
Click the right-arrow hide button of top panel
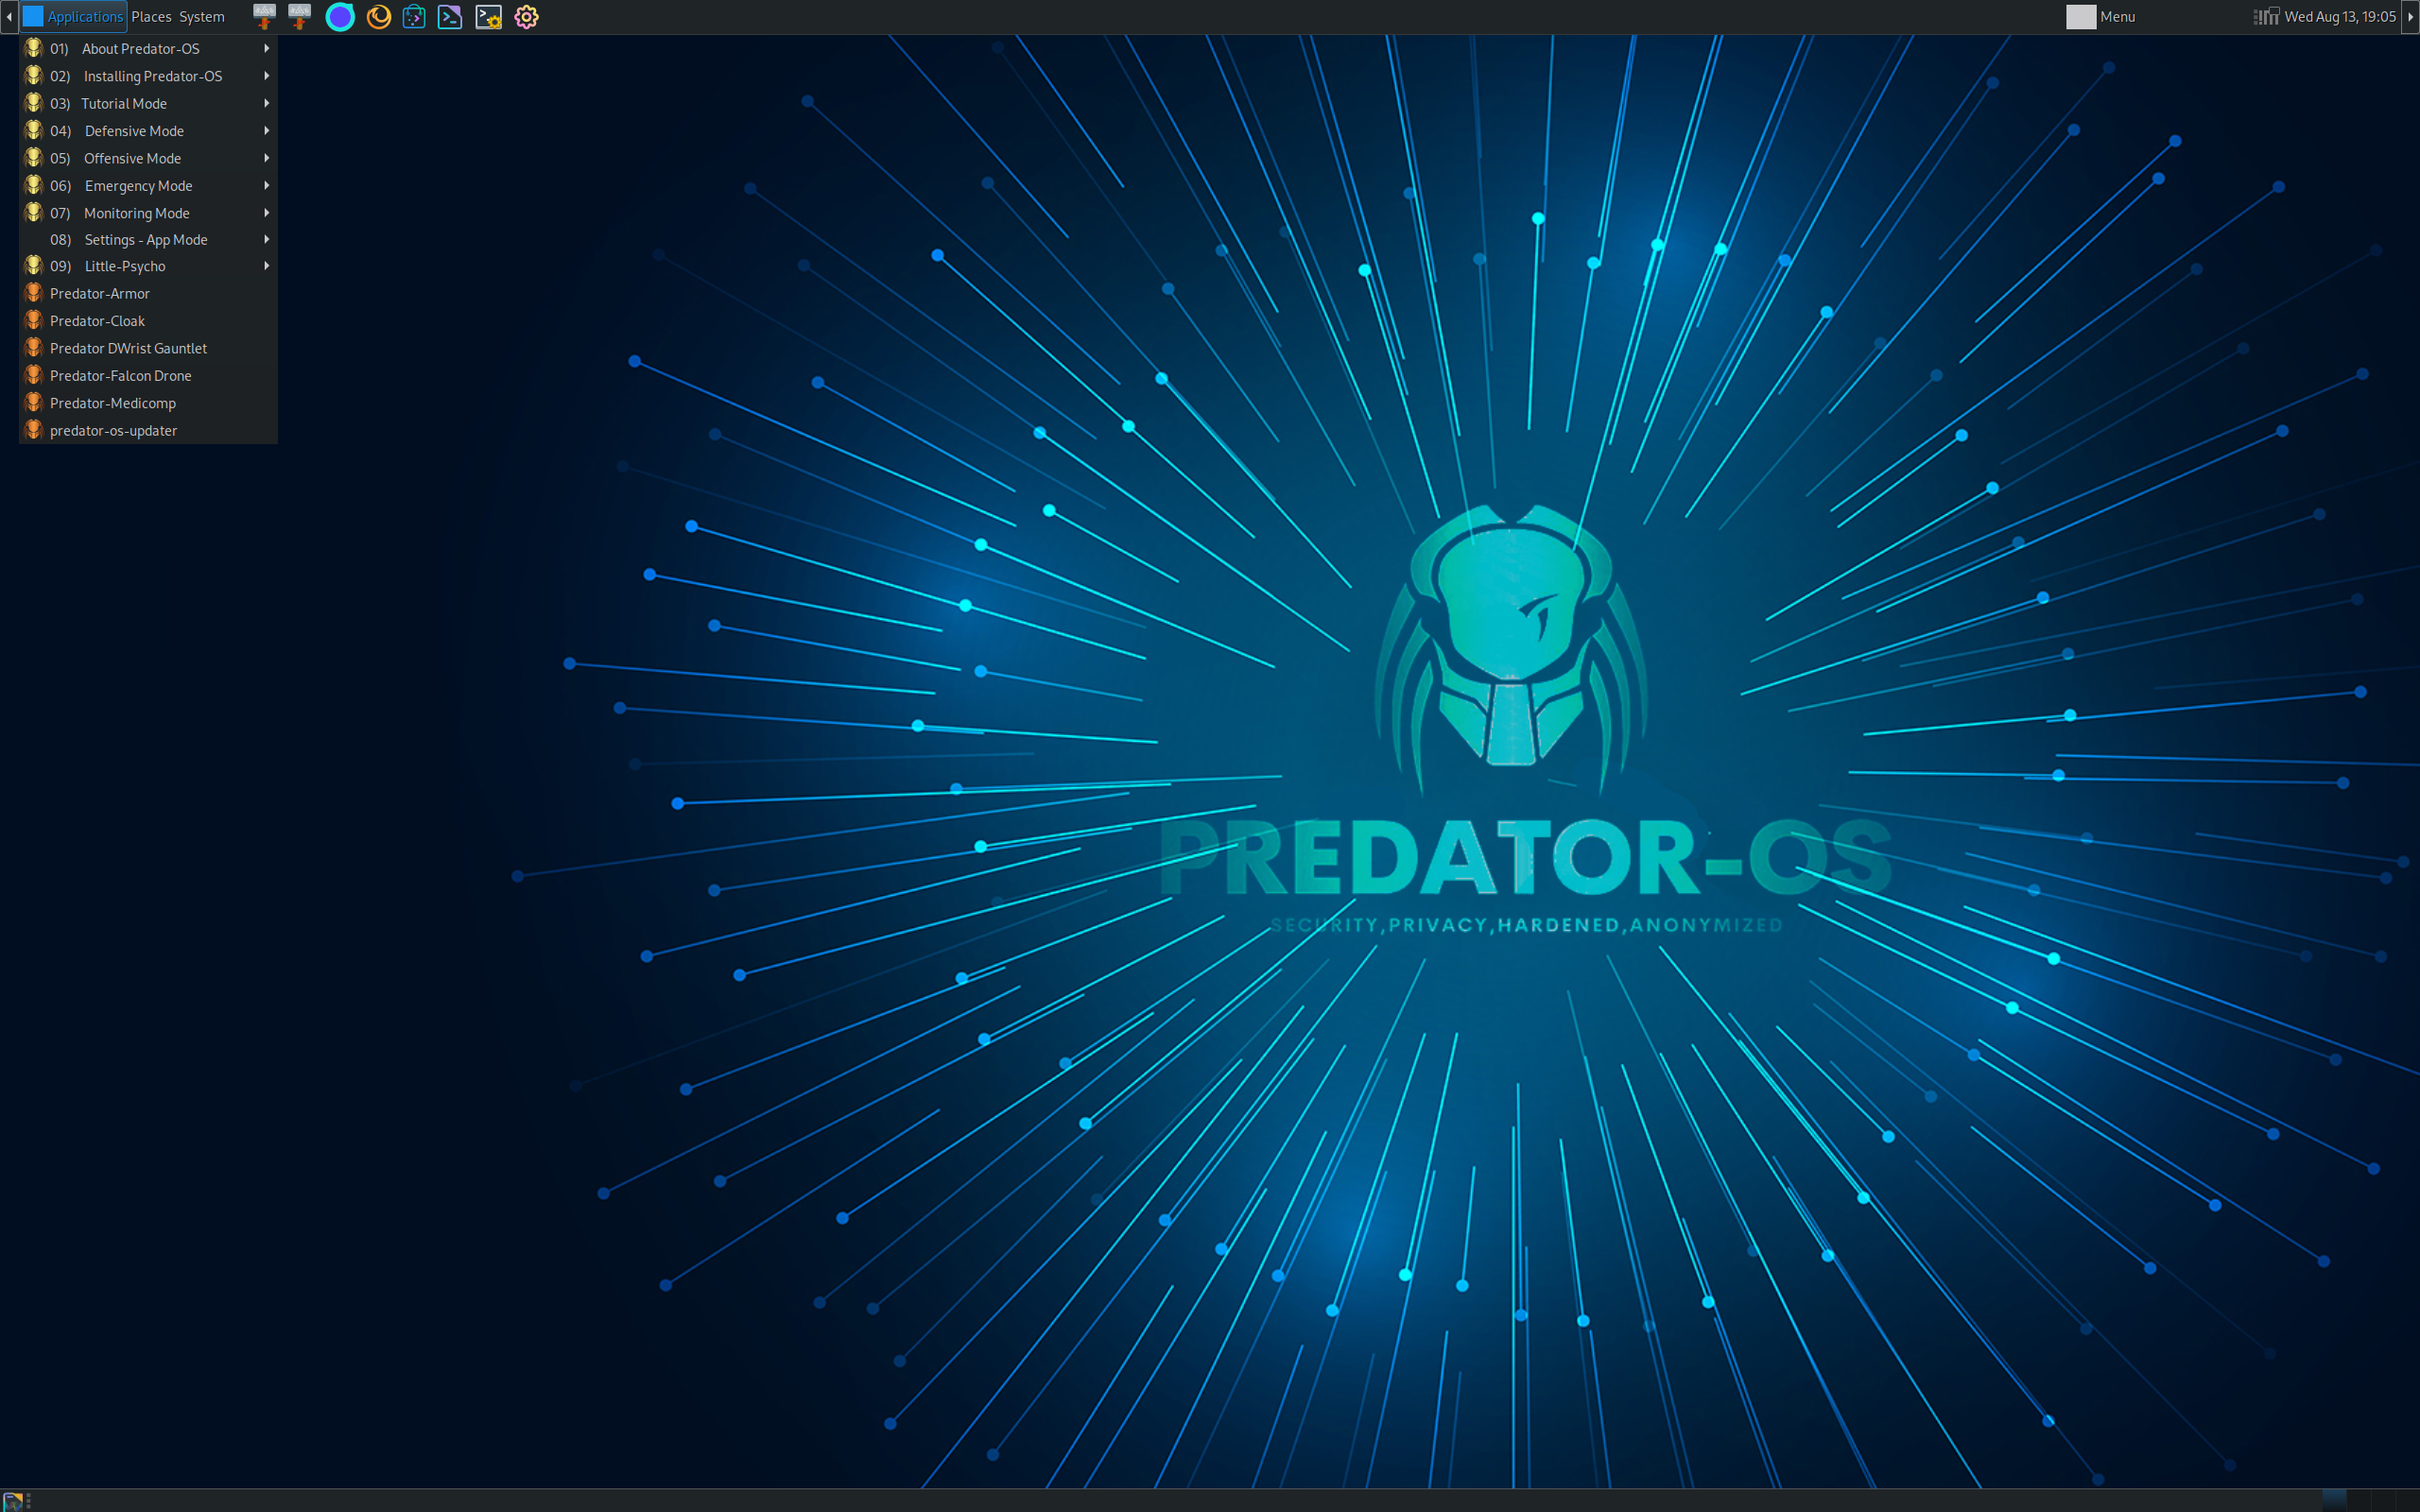pos(2411,17)
